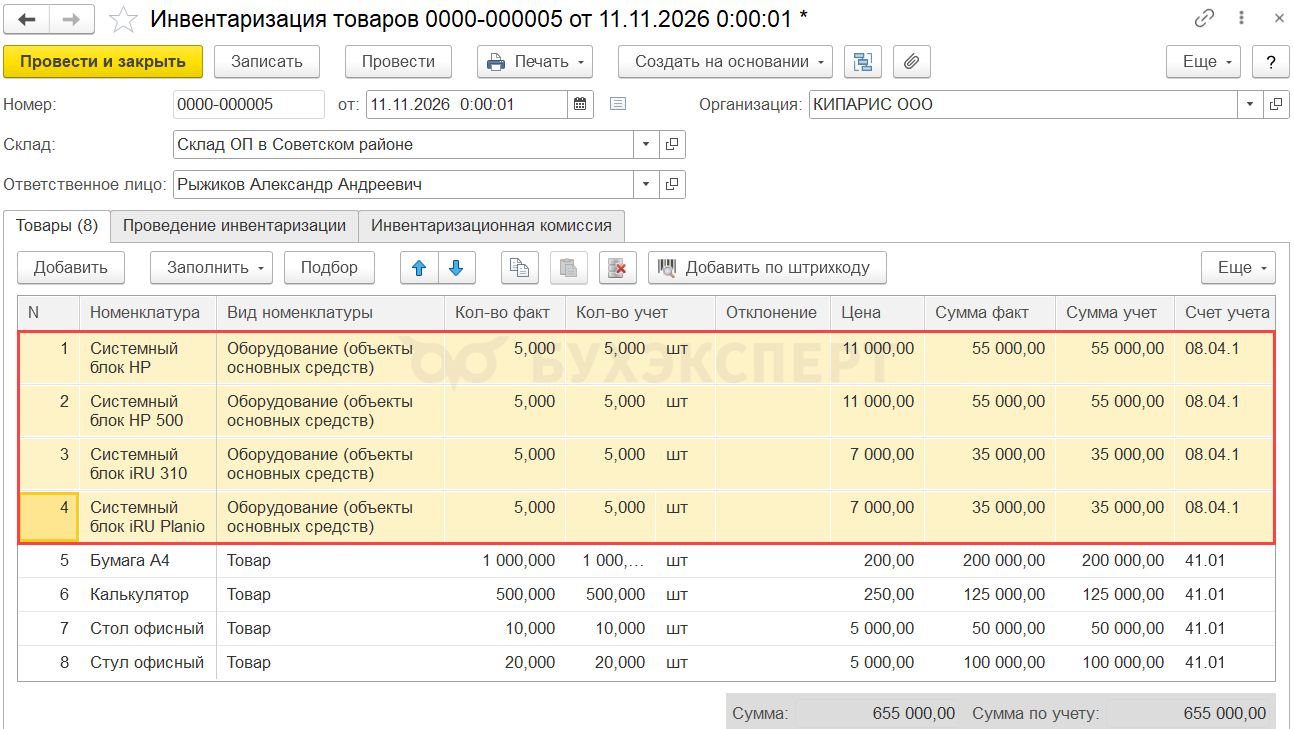Move row down with blue arrow
This screenshot has width=1294, height=729.
[x=456, y=268]
